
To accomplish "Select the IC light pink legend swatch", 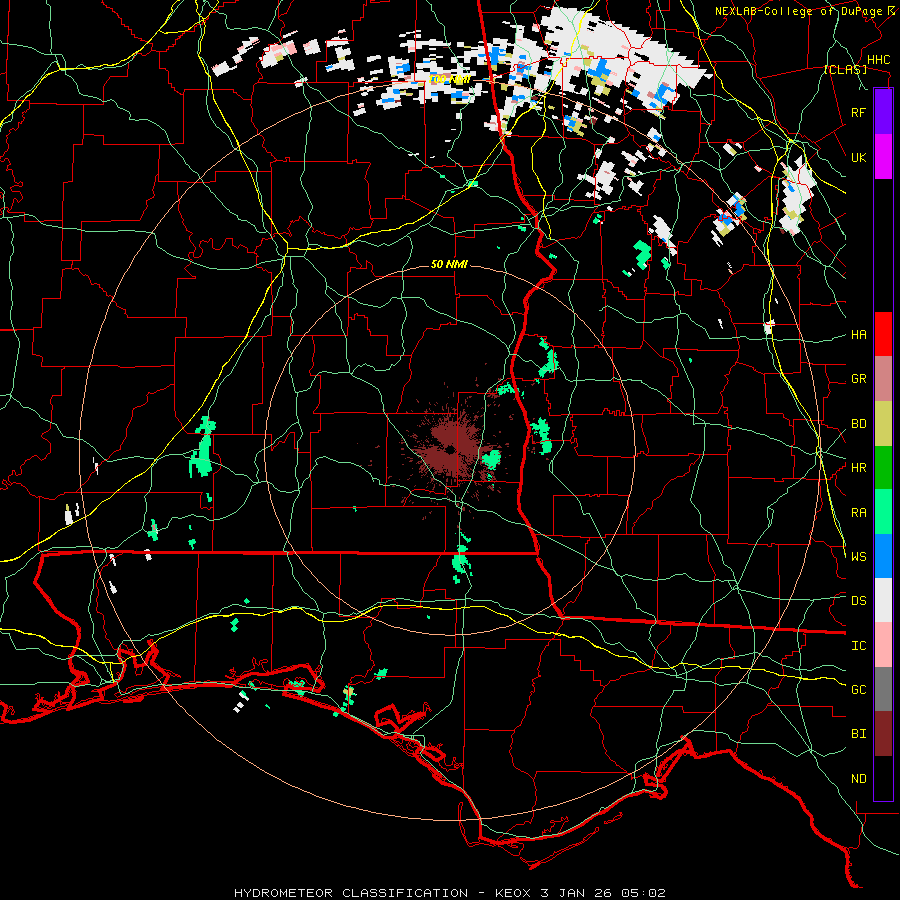I will (883, 645).
